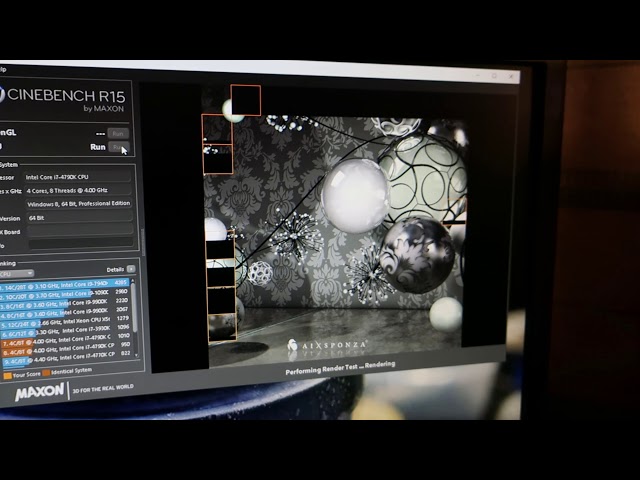Select rank 1 entry 14C/28T 3.10 GHz

pyautogui.click(x=64, y=283)
